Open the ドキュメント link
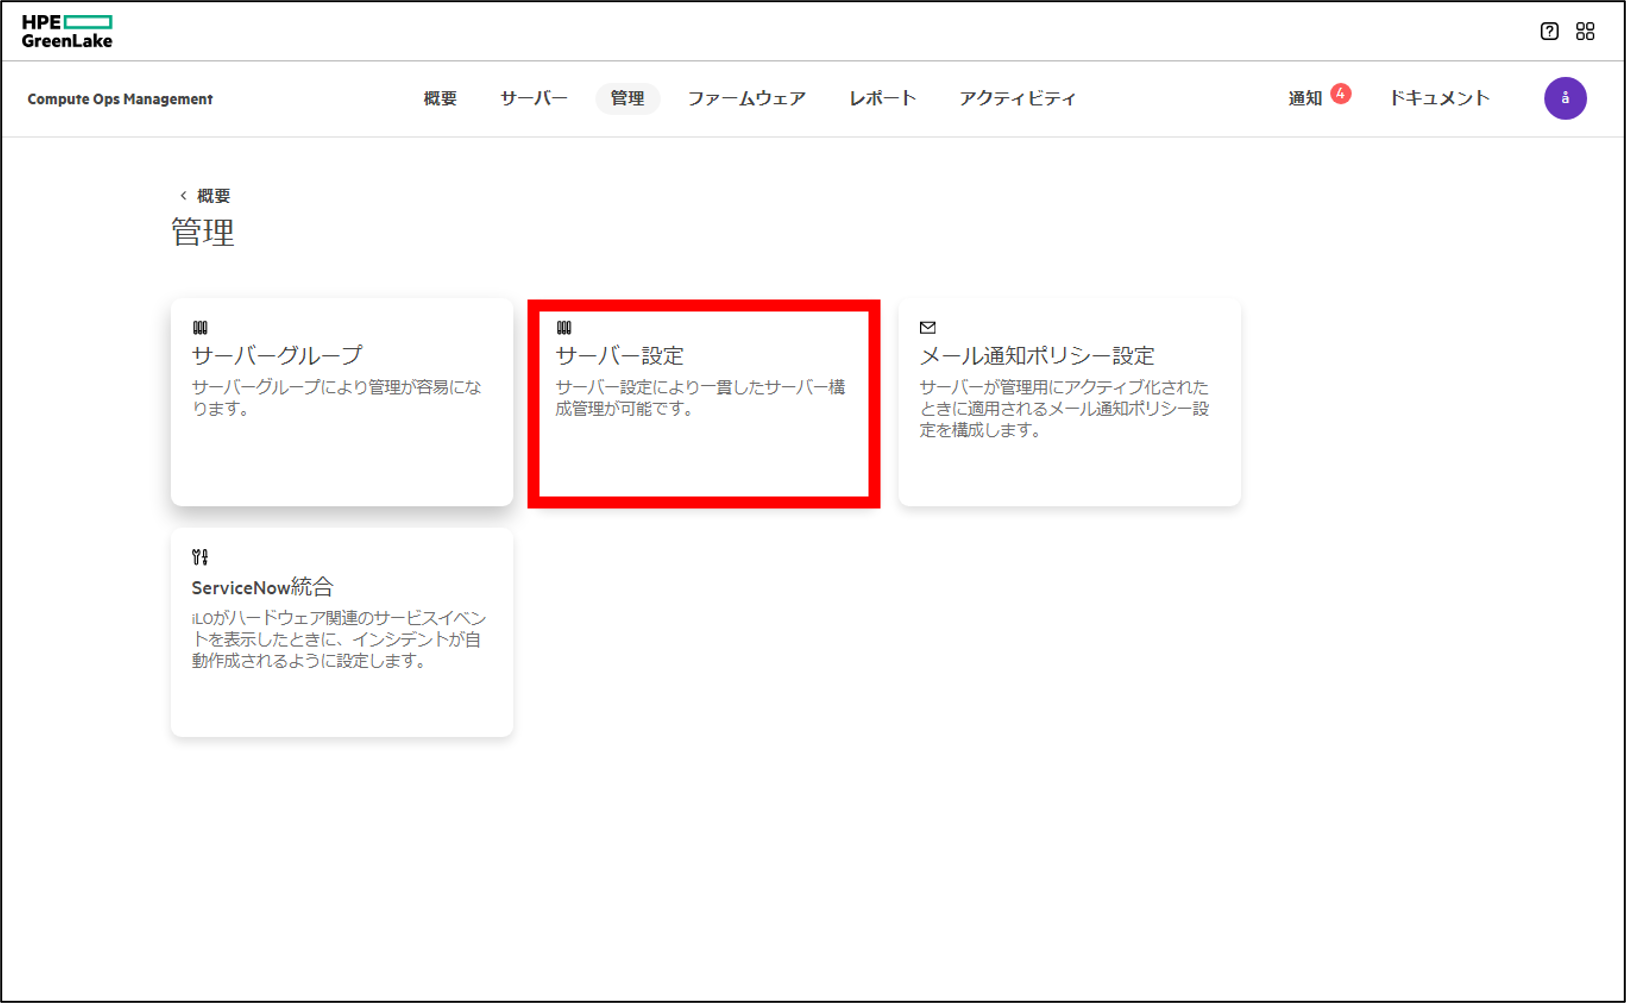The width and height of the screenshot is (1626, 1003). click(1439, 98)
